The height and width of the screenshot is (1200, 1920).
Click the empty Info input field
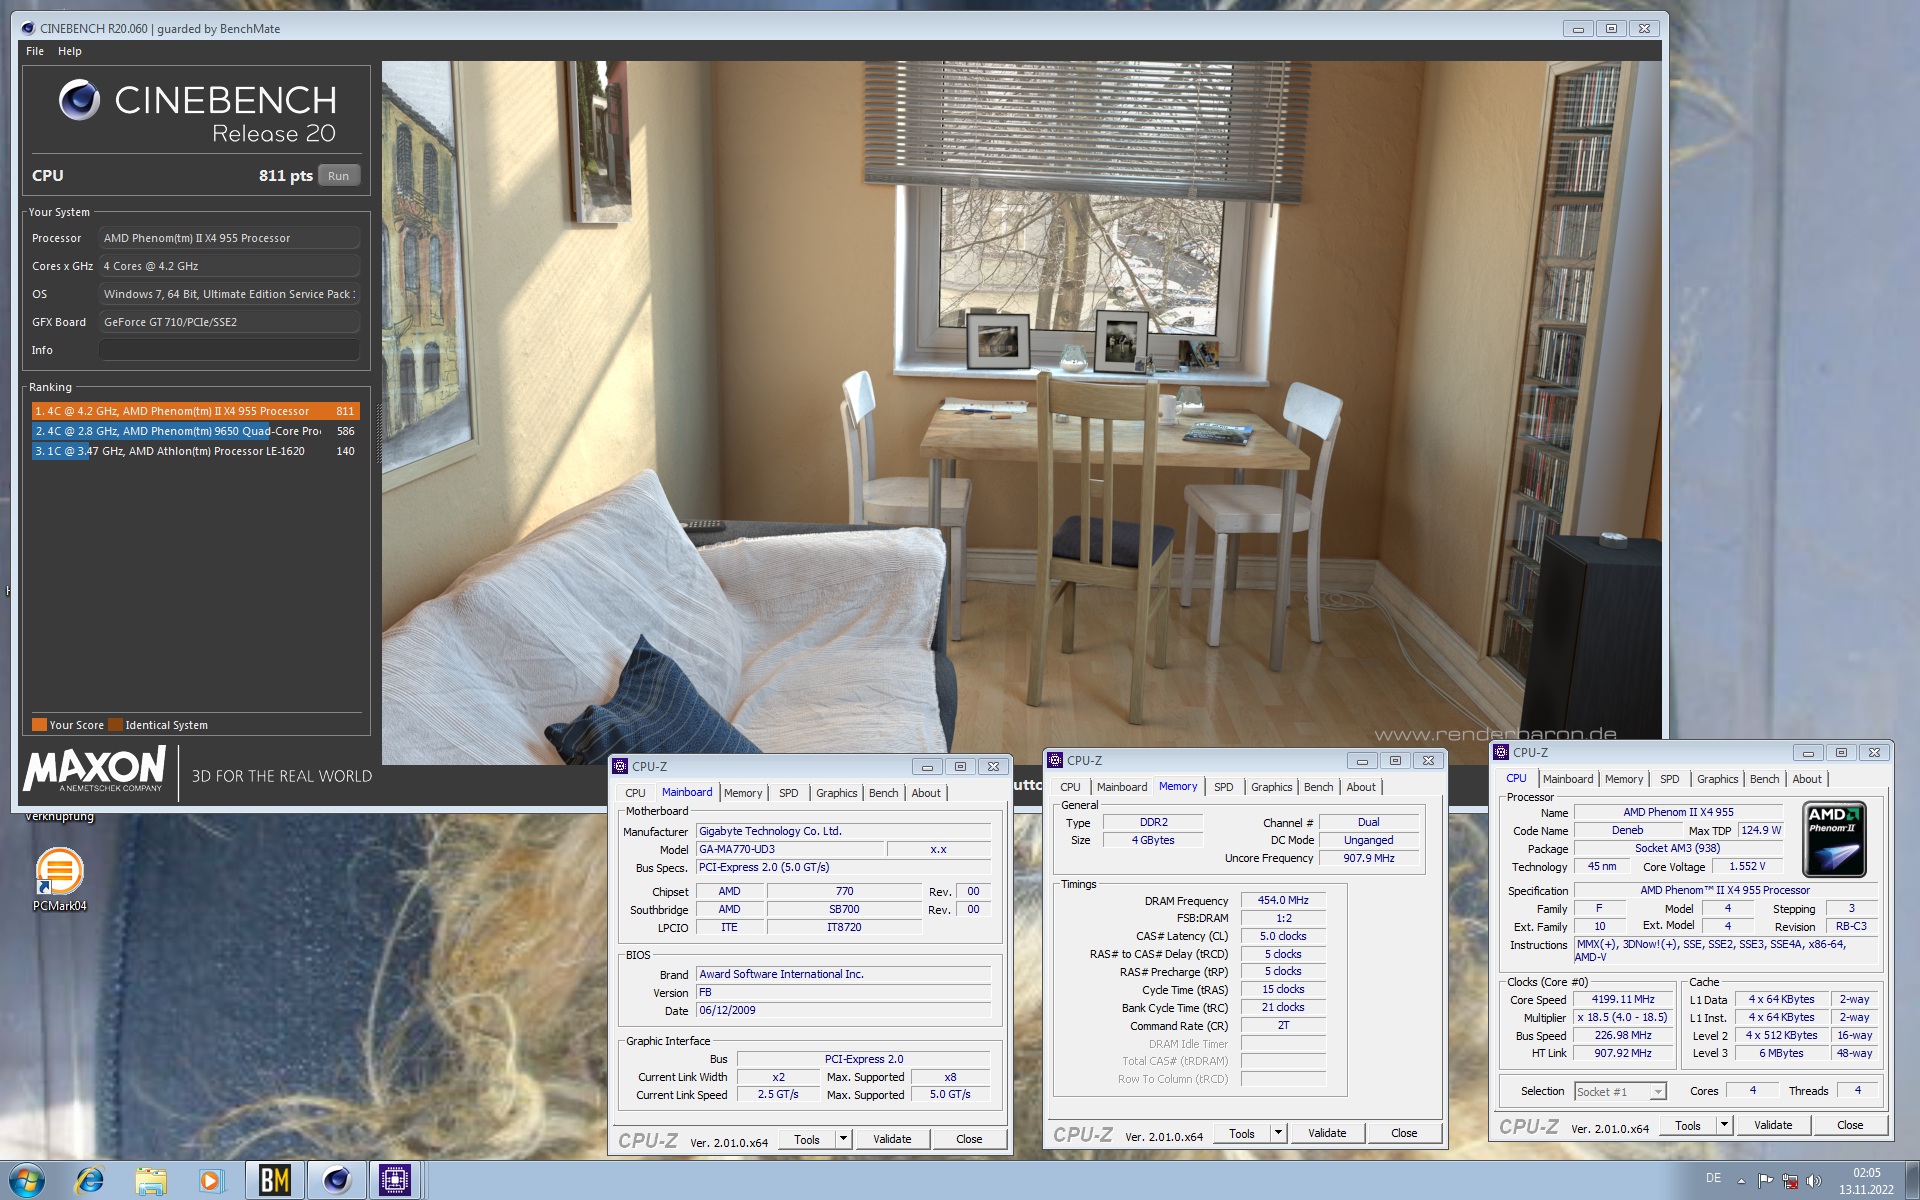point(229,350)
